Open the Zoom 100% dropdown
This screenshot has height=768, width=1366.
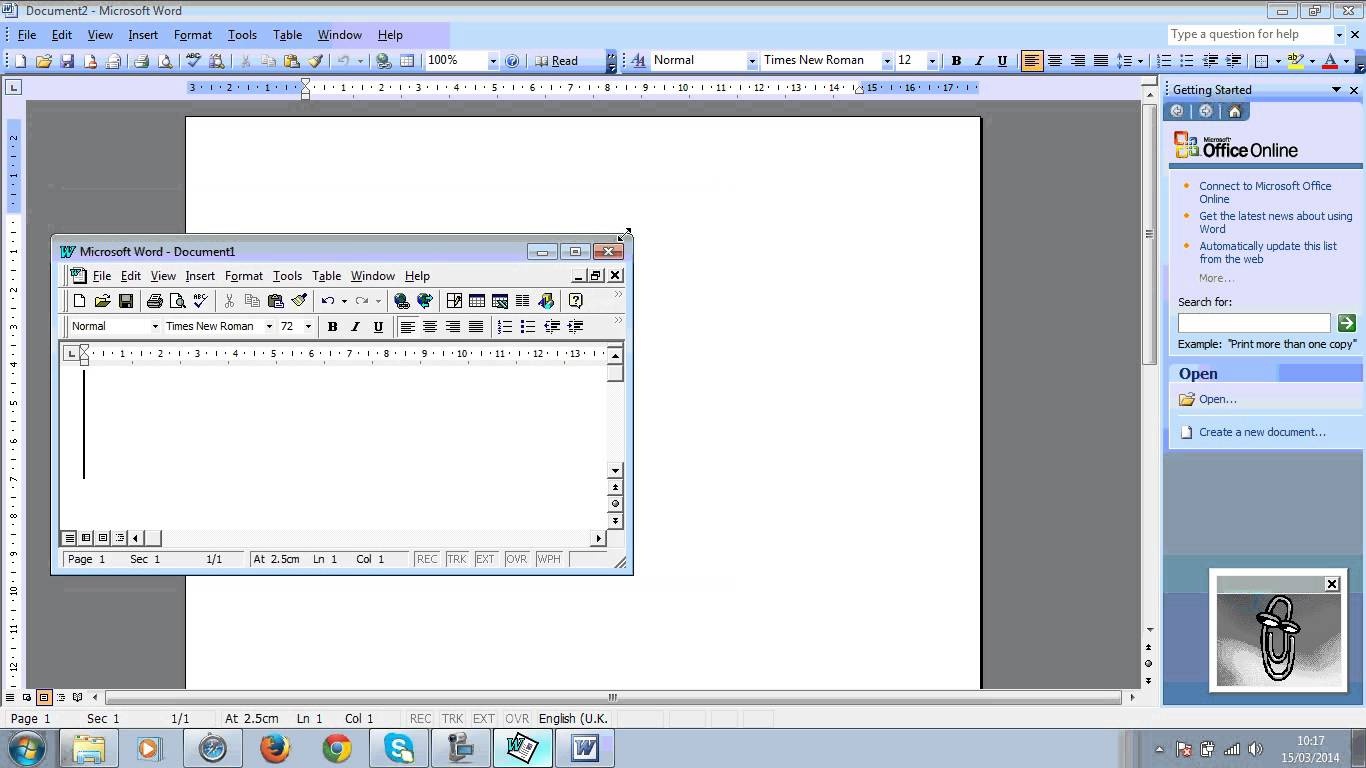(492, 61)
